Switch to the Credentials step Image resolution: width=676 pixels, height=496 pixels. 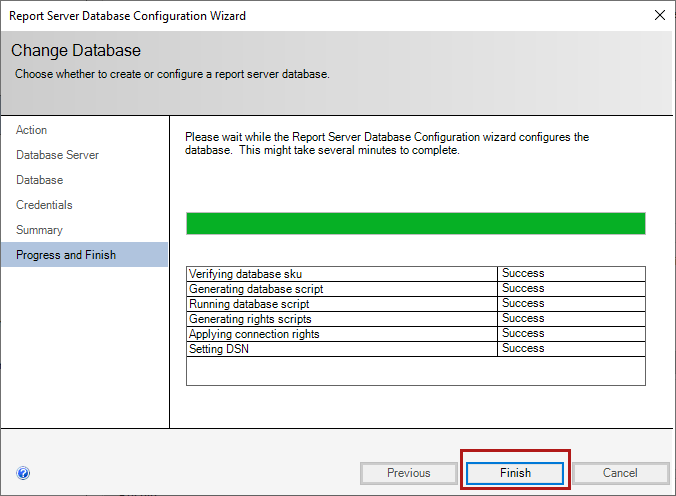point(44,205)
